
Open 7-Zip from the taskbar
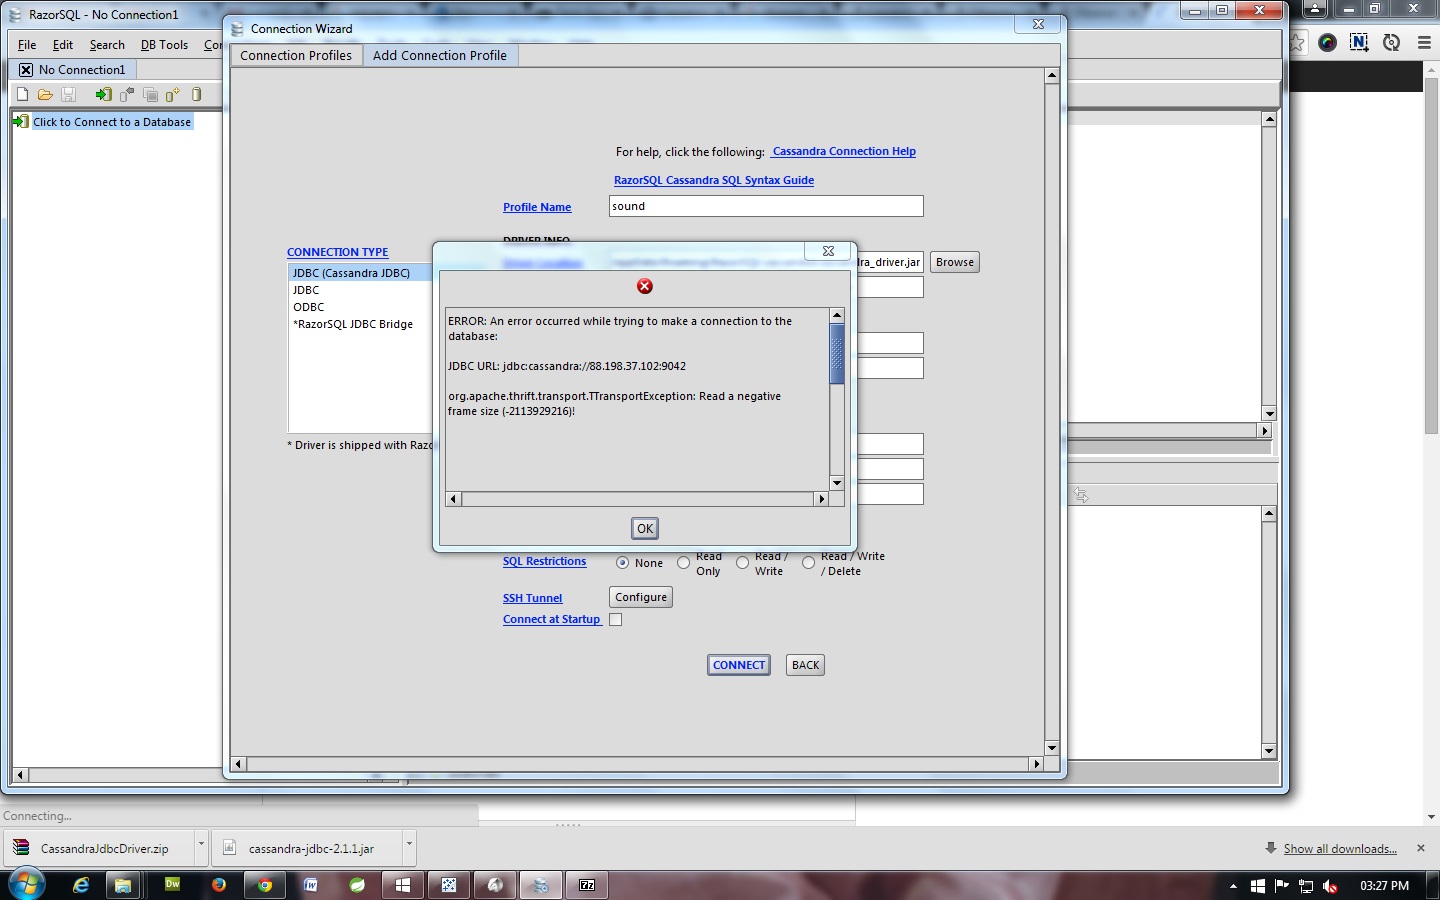tap(587, 885)
